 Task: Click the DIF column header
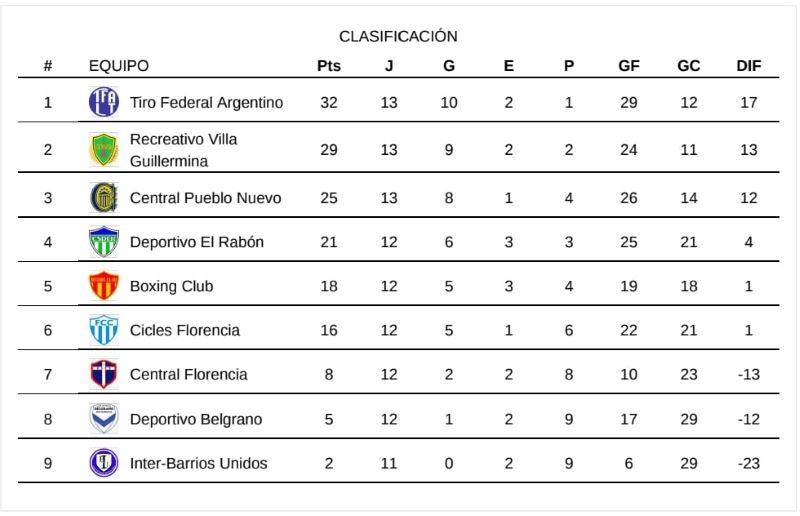coord(748,66)
